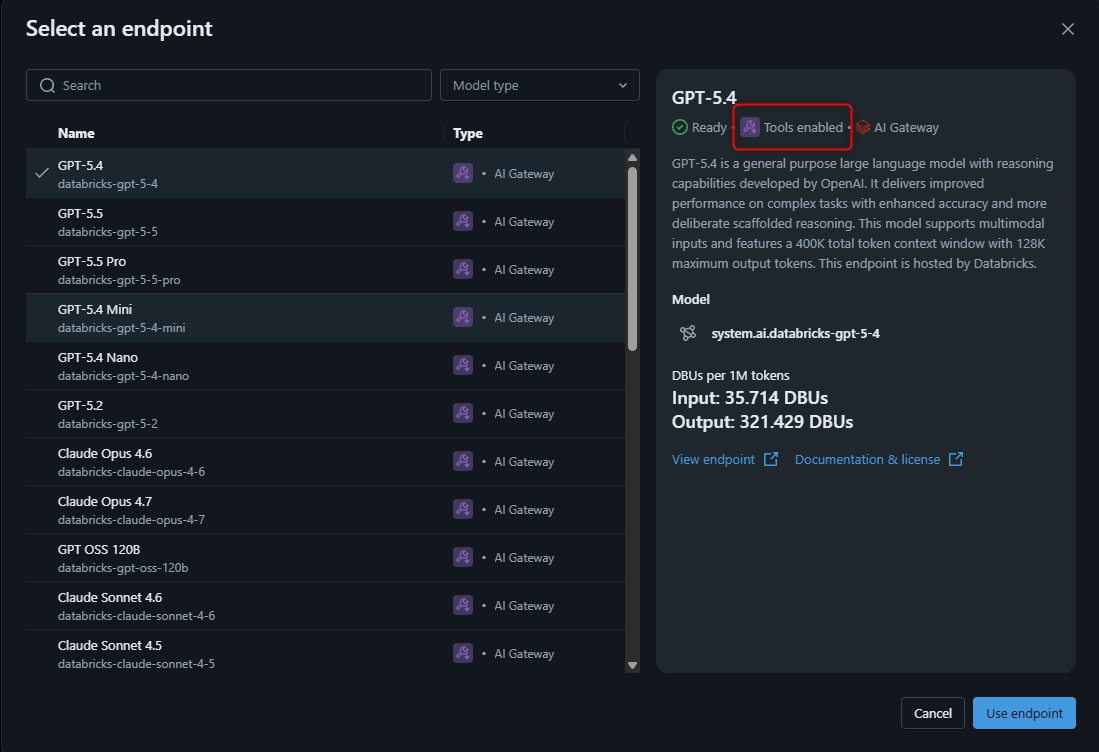Focus the endpoint Search field
Viewport: 1099px width, 752px height.
228,85
